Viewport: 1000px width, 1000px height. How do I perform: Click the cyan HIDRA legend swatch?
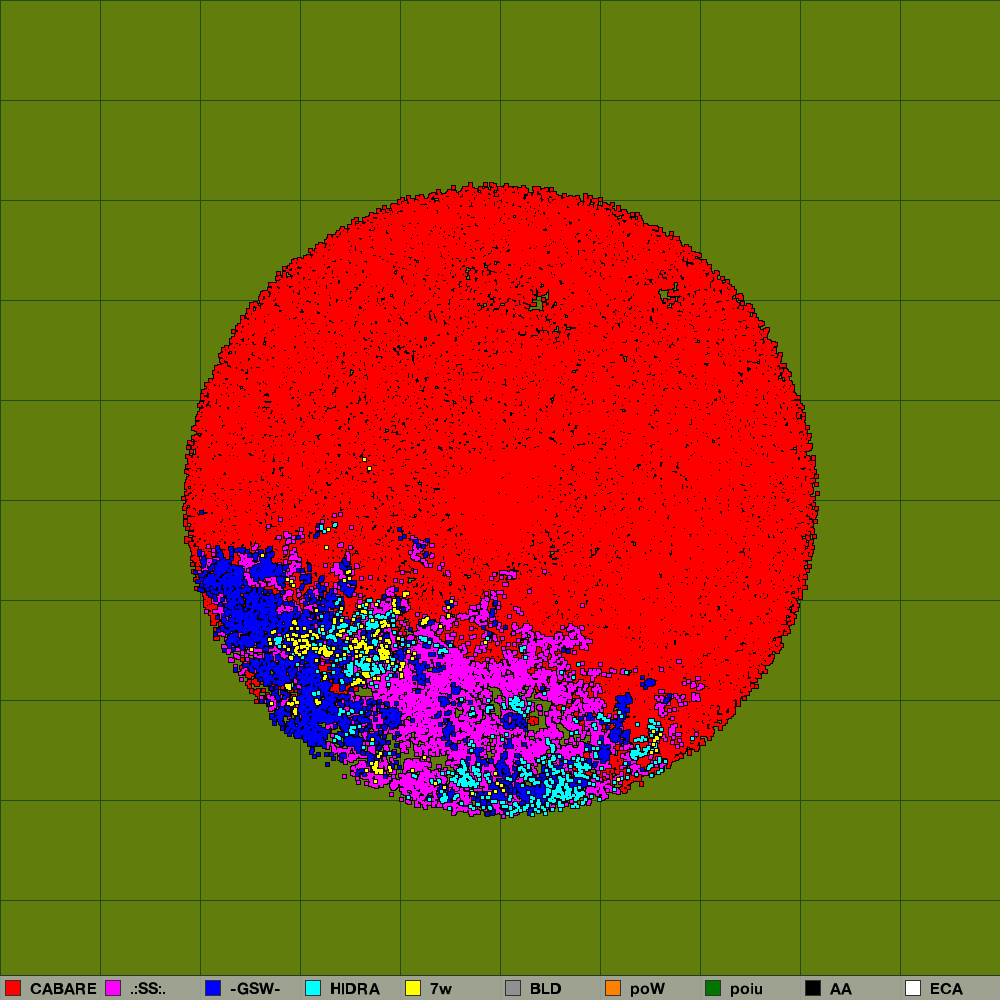[313, 988]
